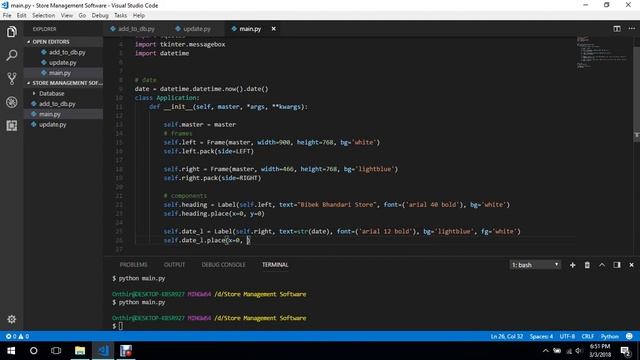Select language mode Python in status bar

[x=610, y=336]
